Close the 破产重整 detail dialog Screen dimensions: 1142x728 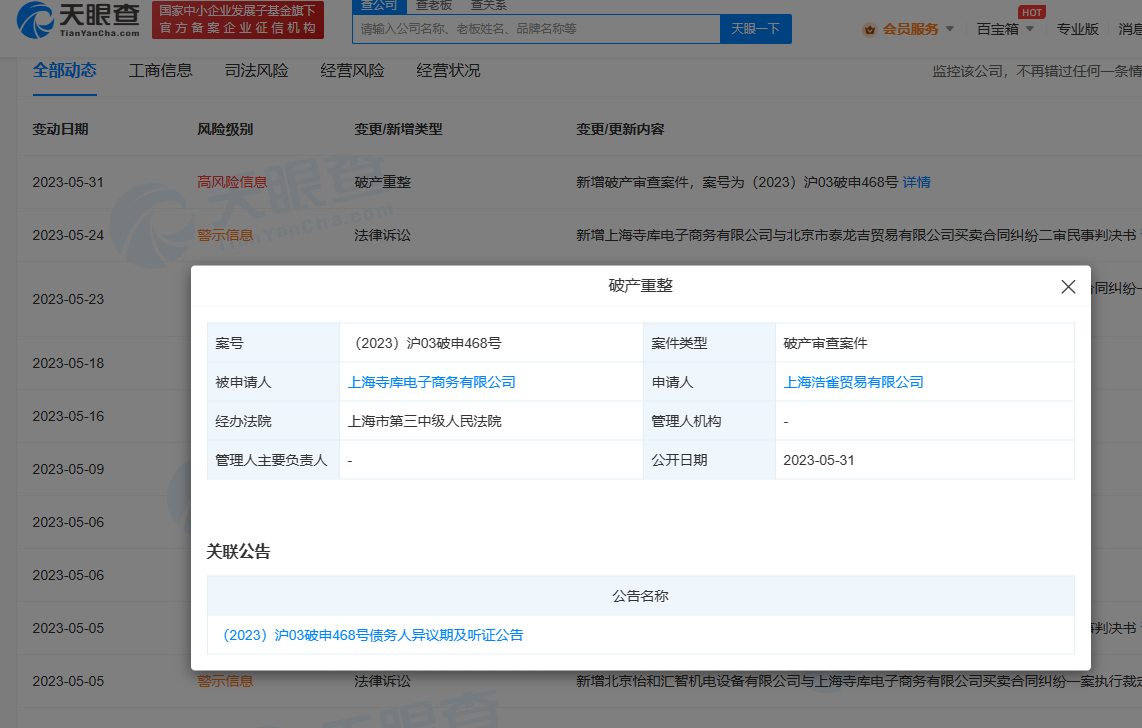pos(1068,286)
